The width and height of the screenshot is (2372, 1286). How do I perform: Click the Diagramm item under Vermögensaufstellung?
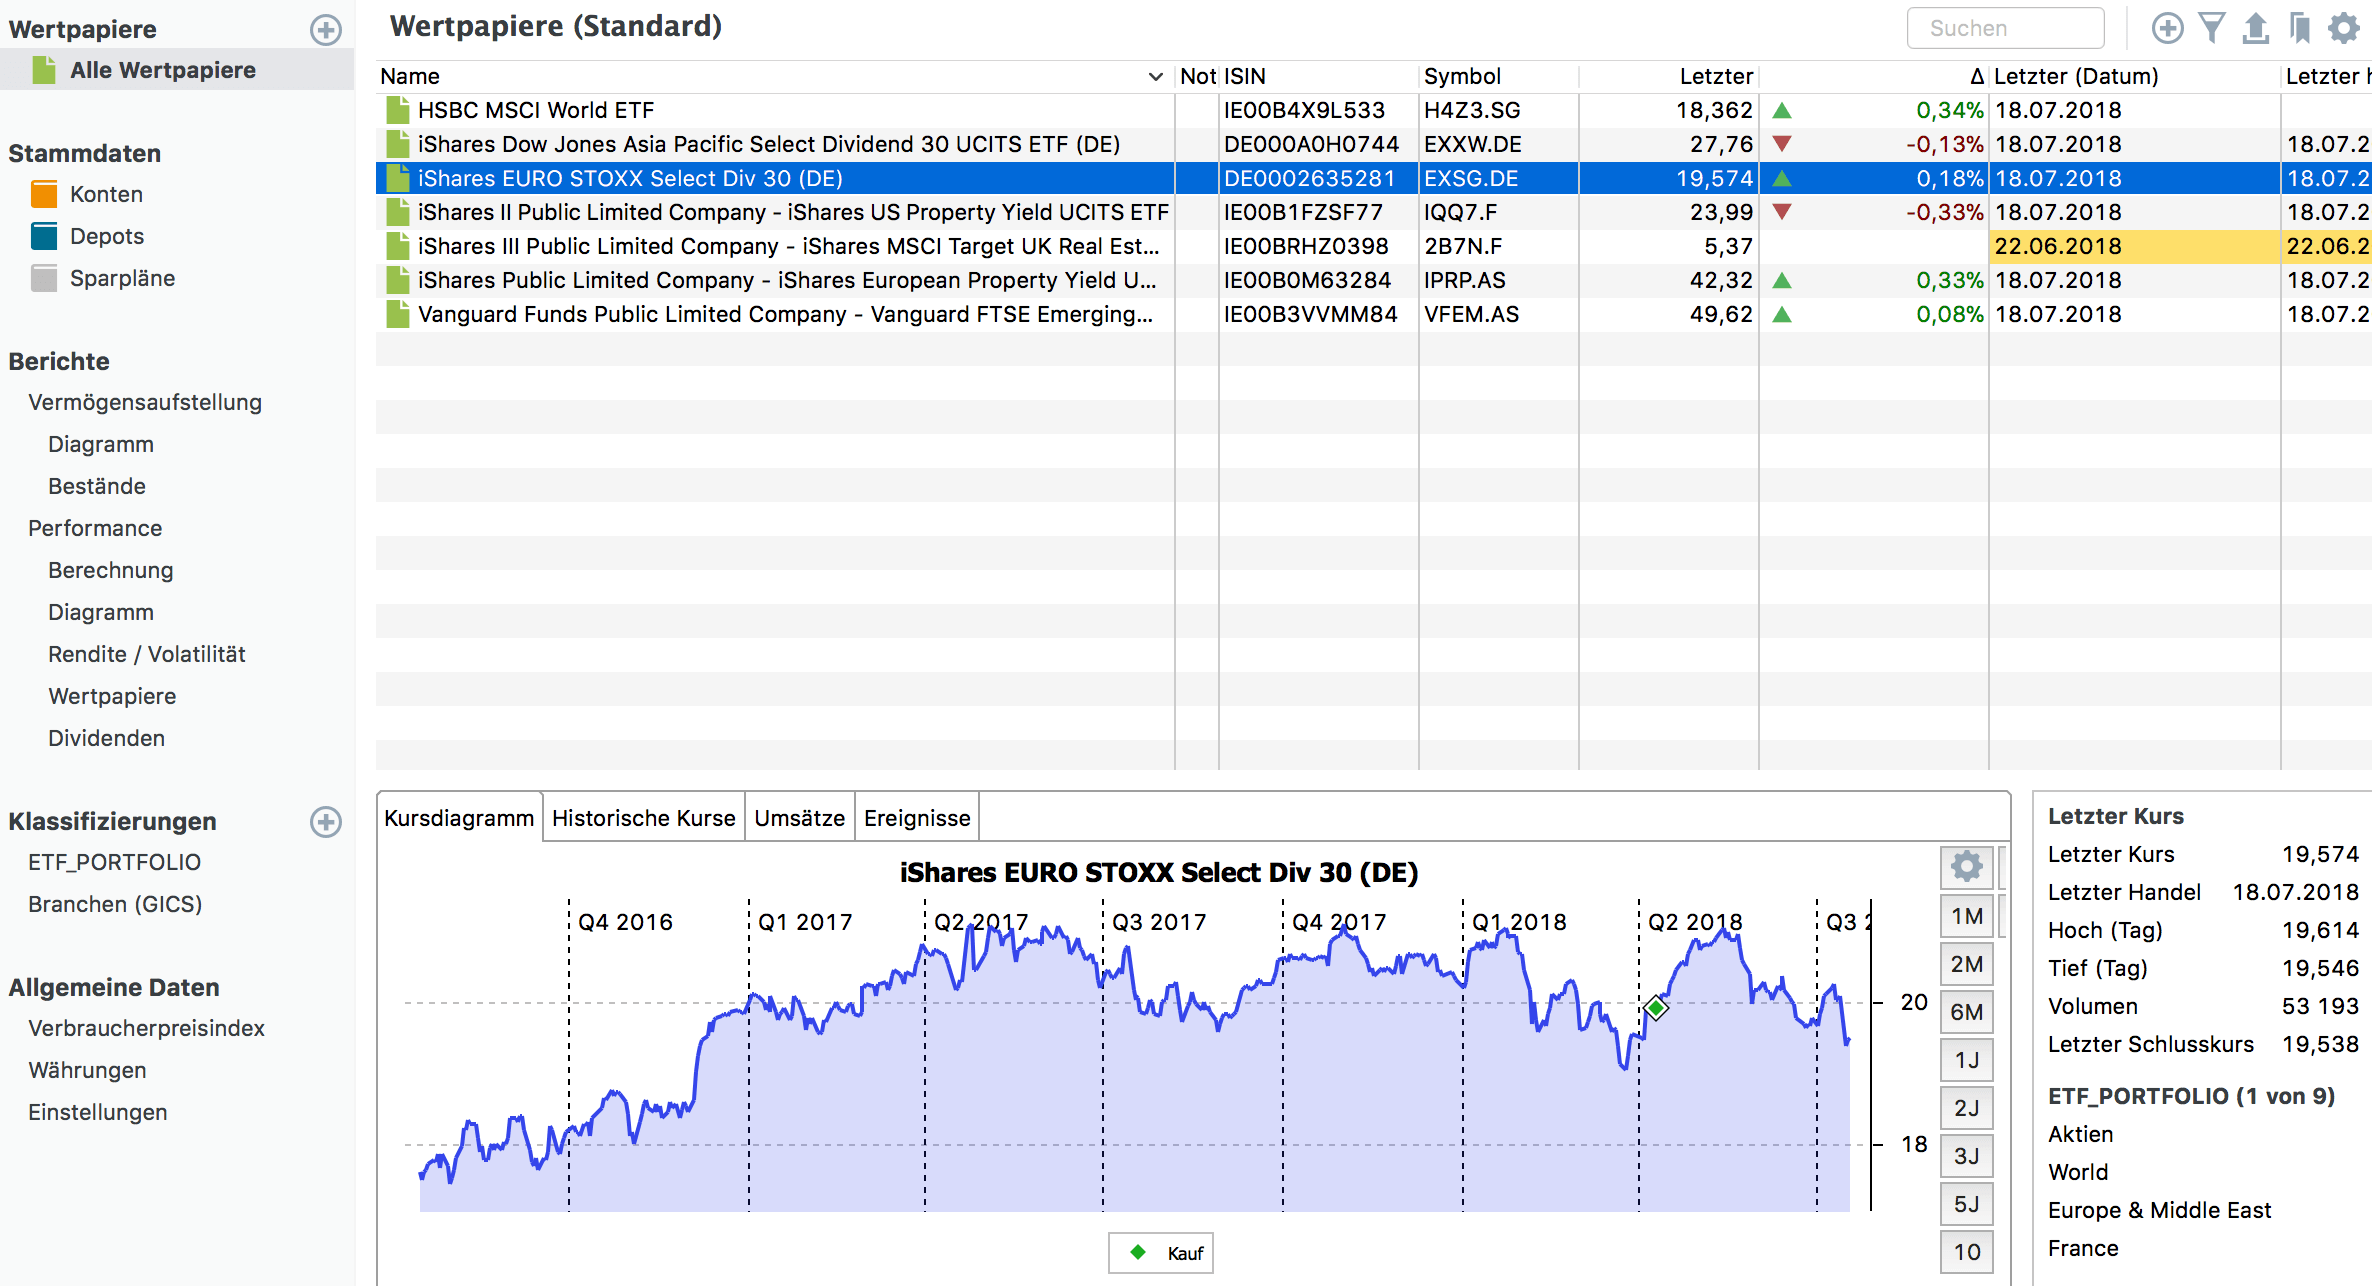(x=101, y=444)
